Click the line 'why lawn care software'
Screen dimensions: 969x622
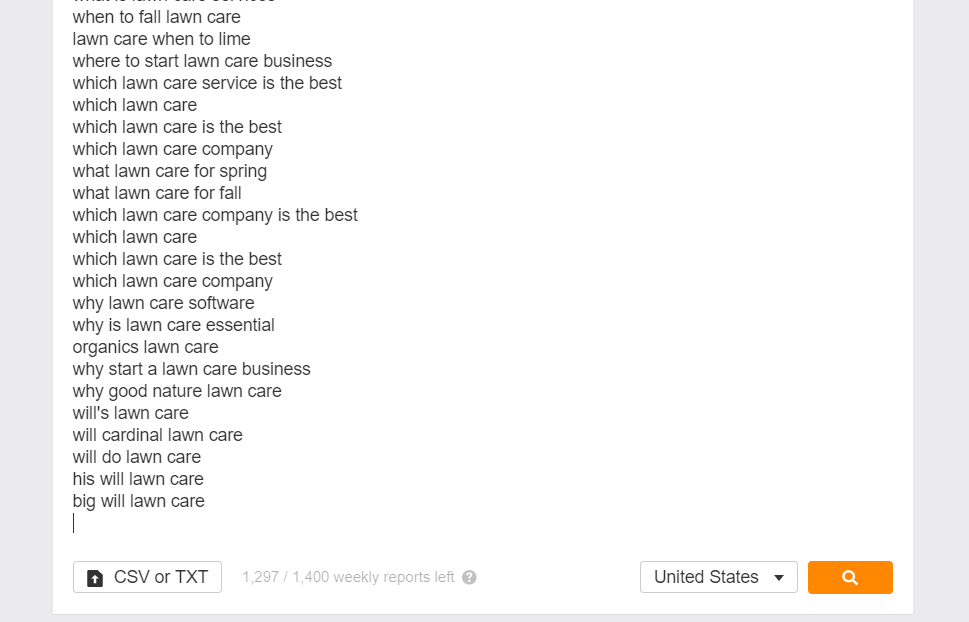(163, 303)
